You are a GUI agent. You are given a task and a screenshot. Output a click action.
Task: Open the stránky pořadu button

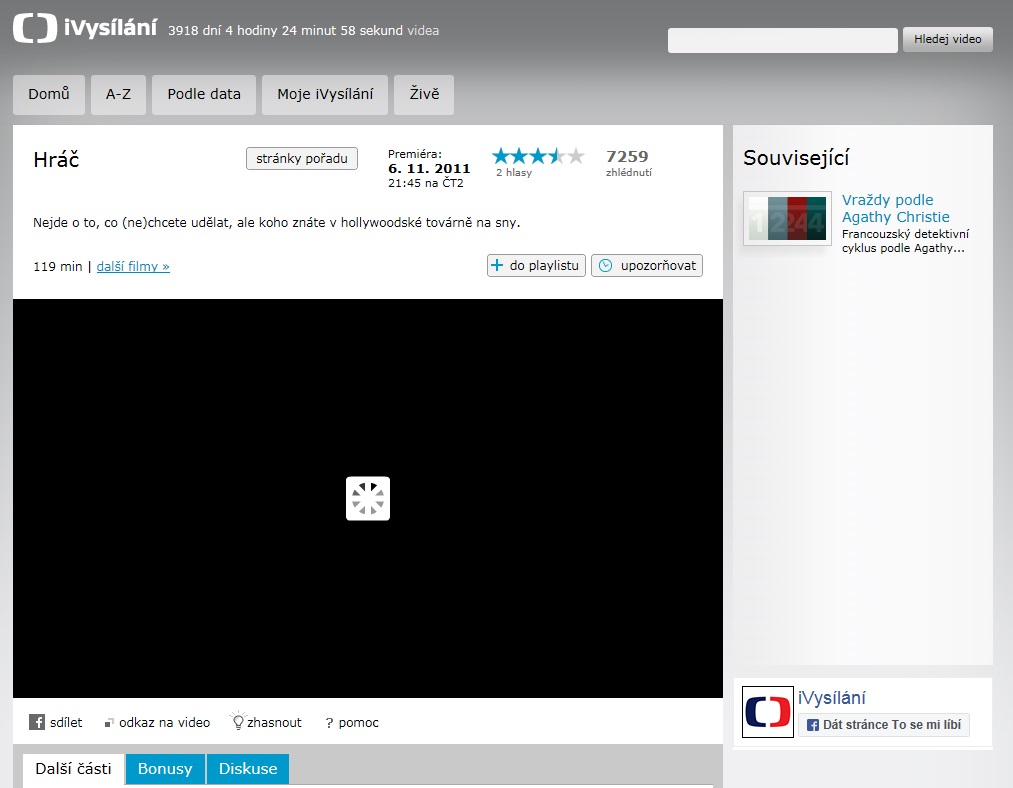coord(302,158)
